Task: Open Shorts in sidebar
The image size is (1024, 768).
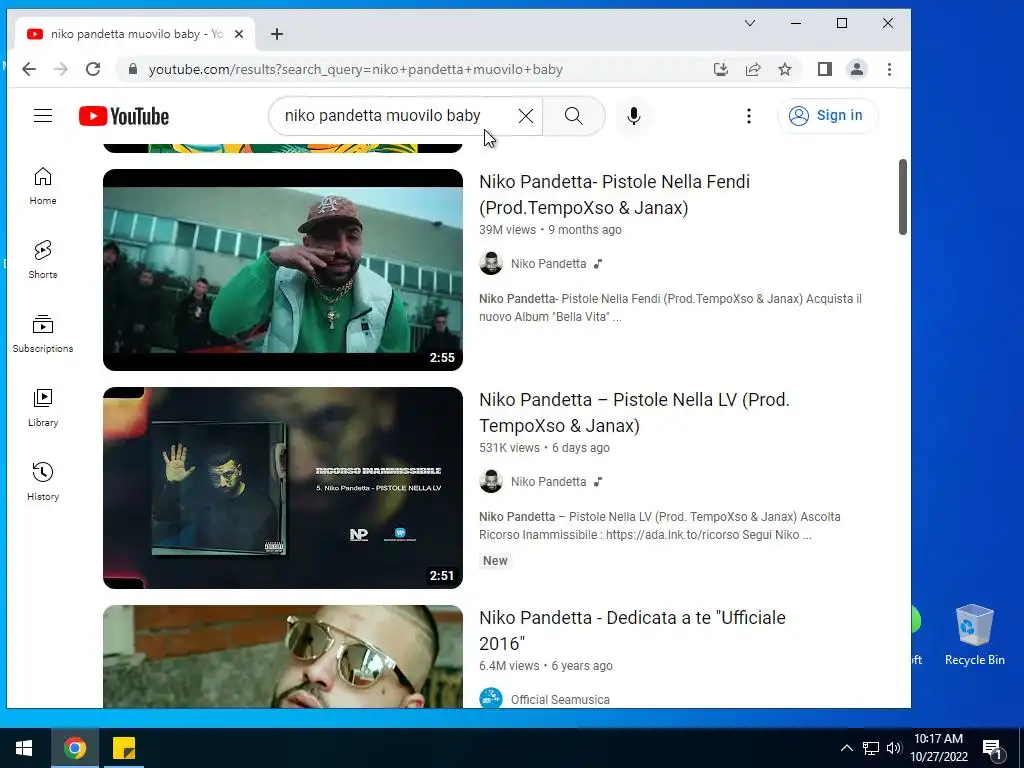Action: click(x=43, y=260)
